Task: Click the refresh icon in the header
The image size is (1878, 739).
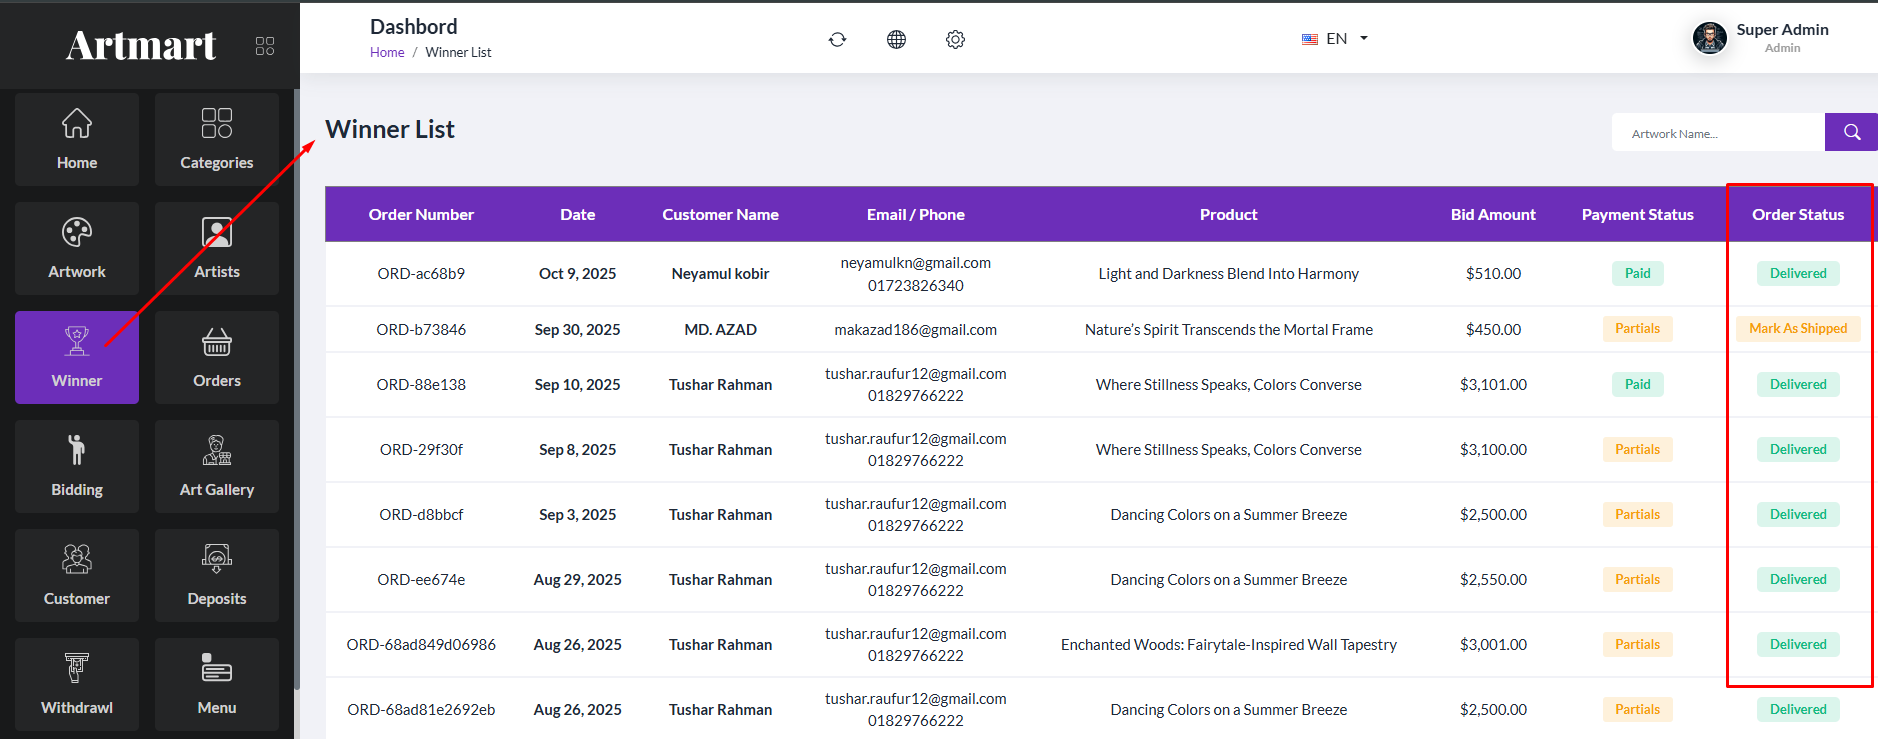Action: [837, 39]
